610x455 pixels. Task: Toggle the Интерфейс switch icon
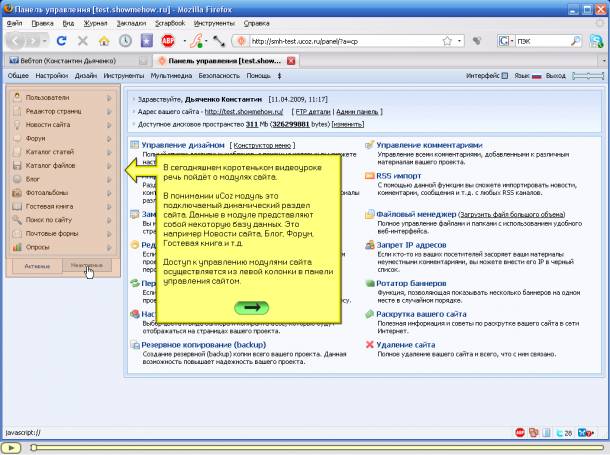pos(505,76)
